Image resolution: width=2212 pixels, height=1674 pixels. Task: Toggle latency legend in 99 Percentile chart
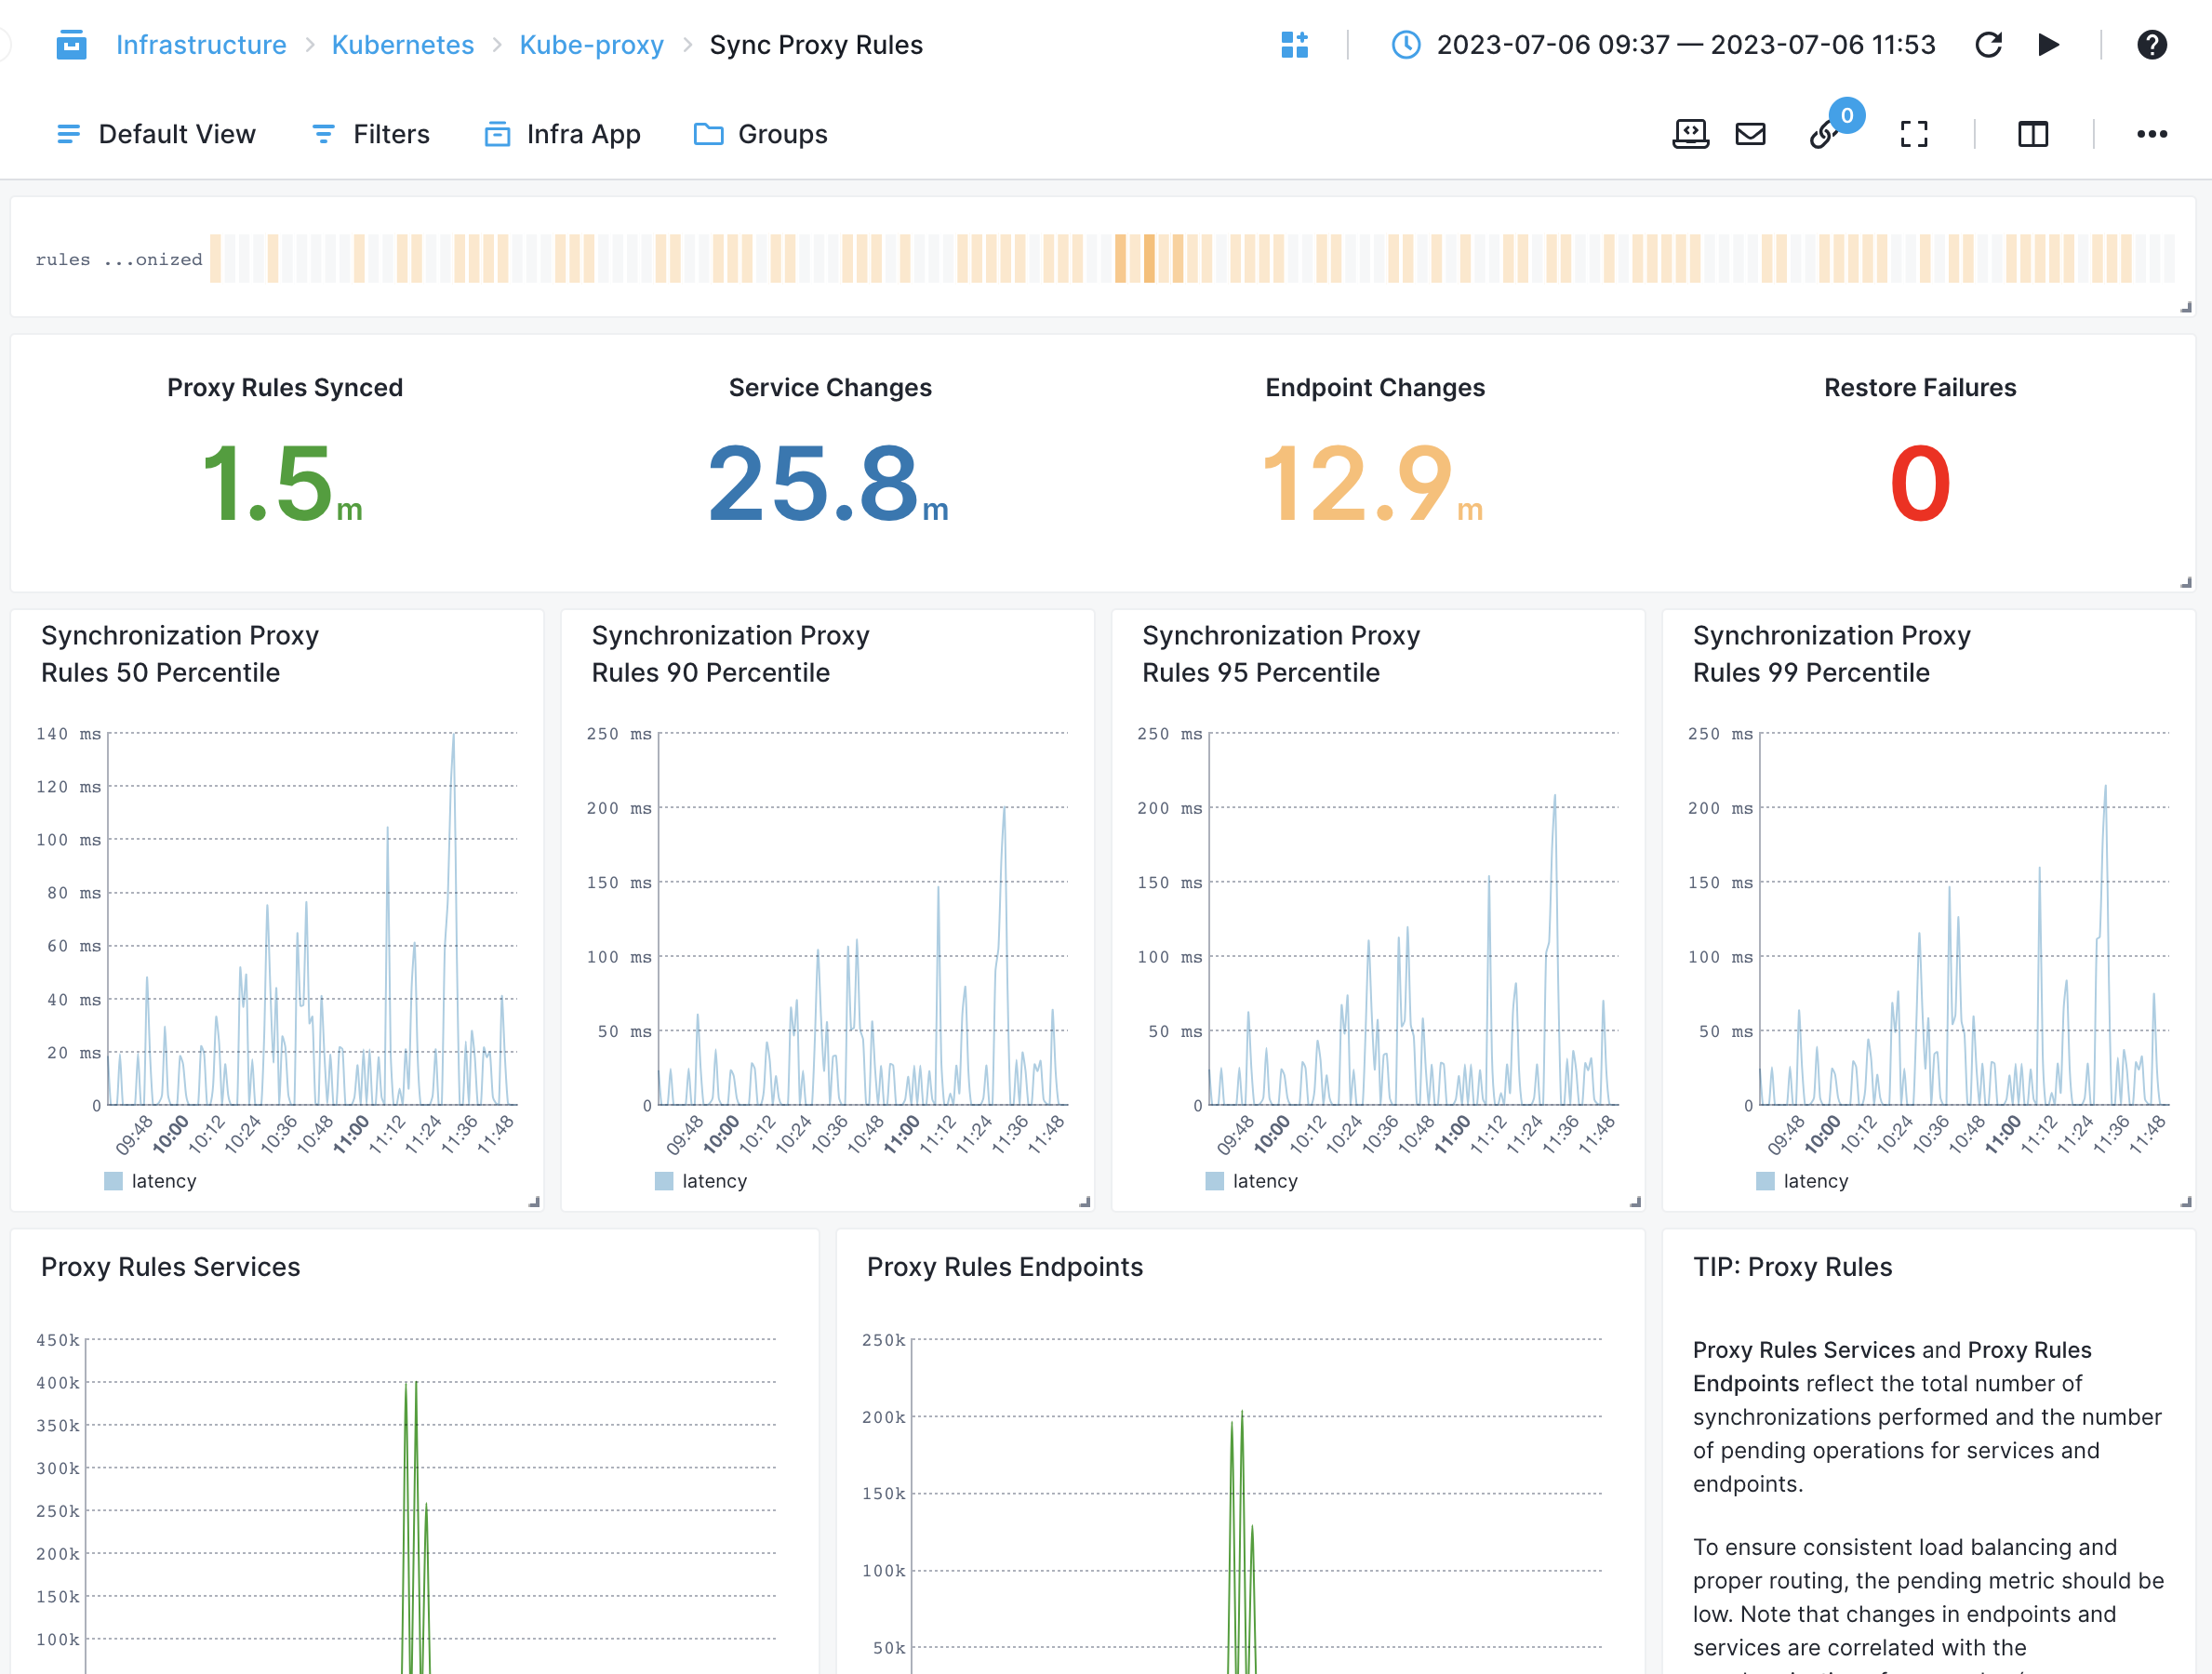tap(1802, 1181)
